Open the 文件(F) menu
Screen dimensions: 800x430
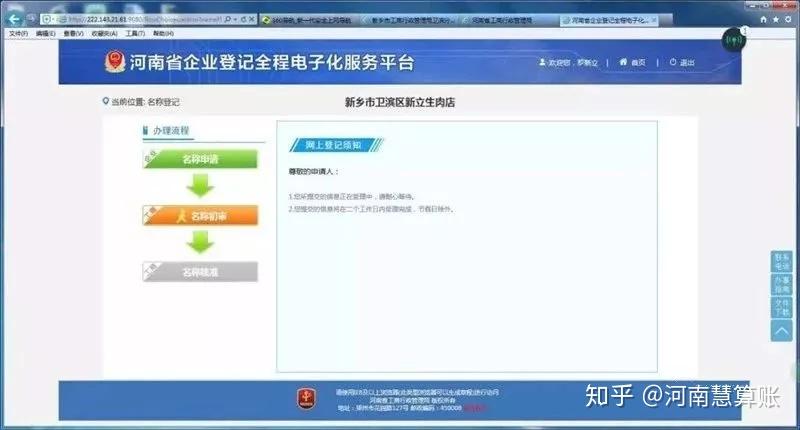[18, 34]
